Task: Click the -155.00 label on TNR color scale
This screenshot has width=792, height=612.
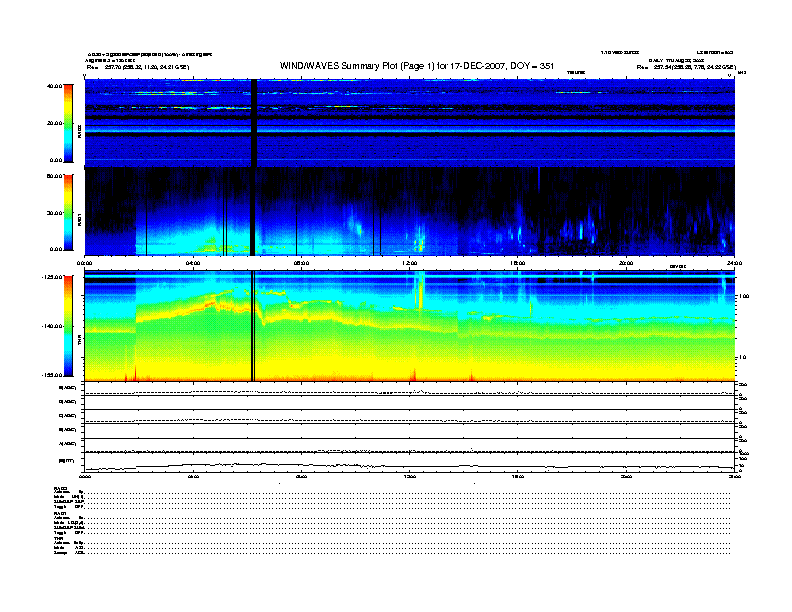Action: 52,375
